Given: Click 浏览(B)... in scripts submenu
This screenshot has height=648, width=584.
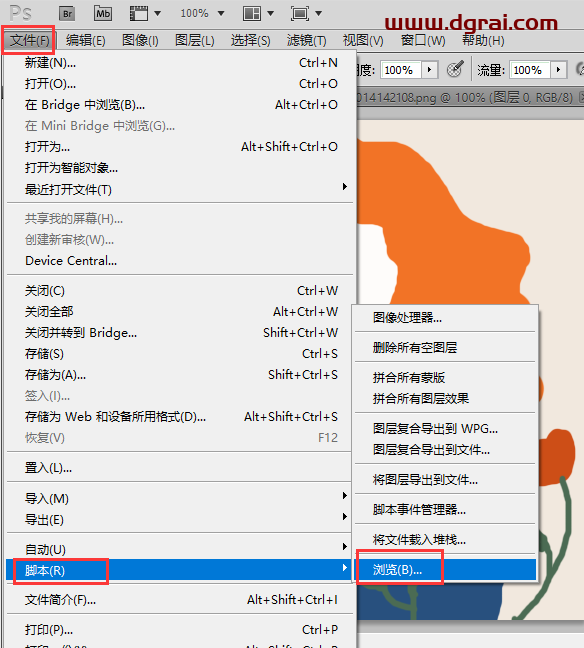Looking at the screenshot, I should (x=445, y=570).
